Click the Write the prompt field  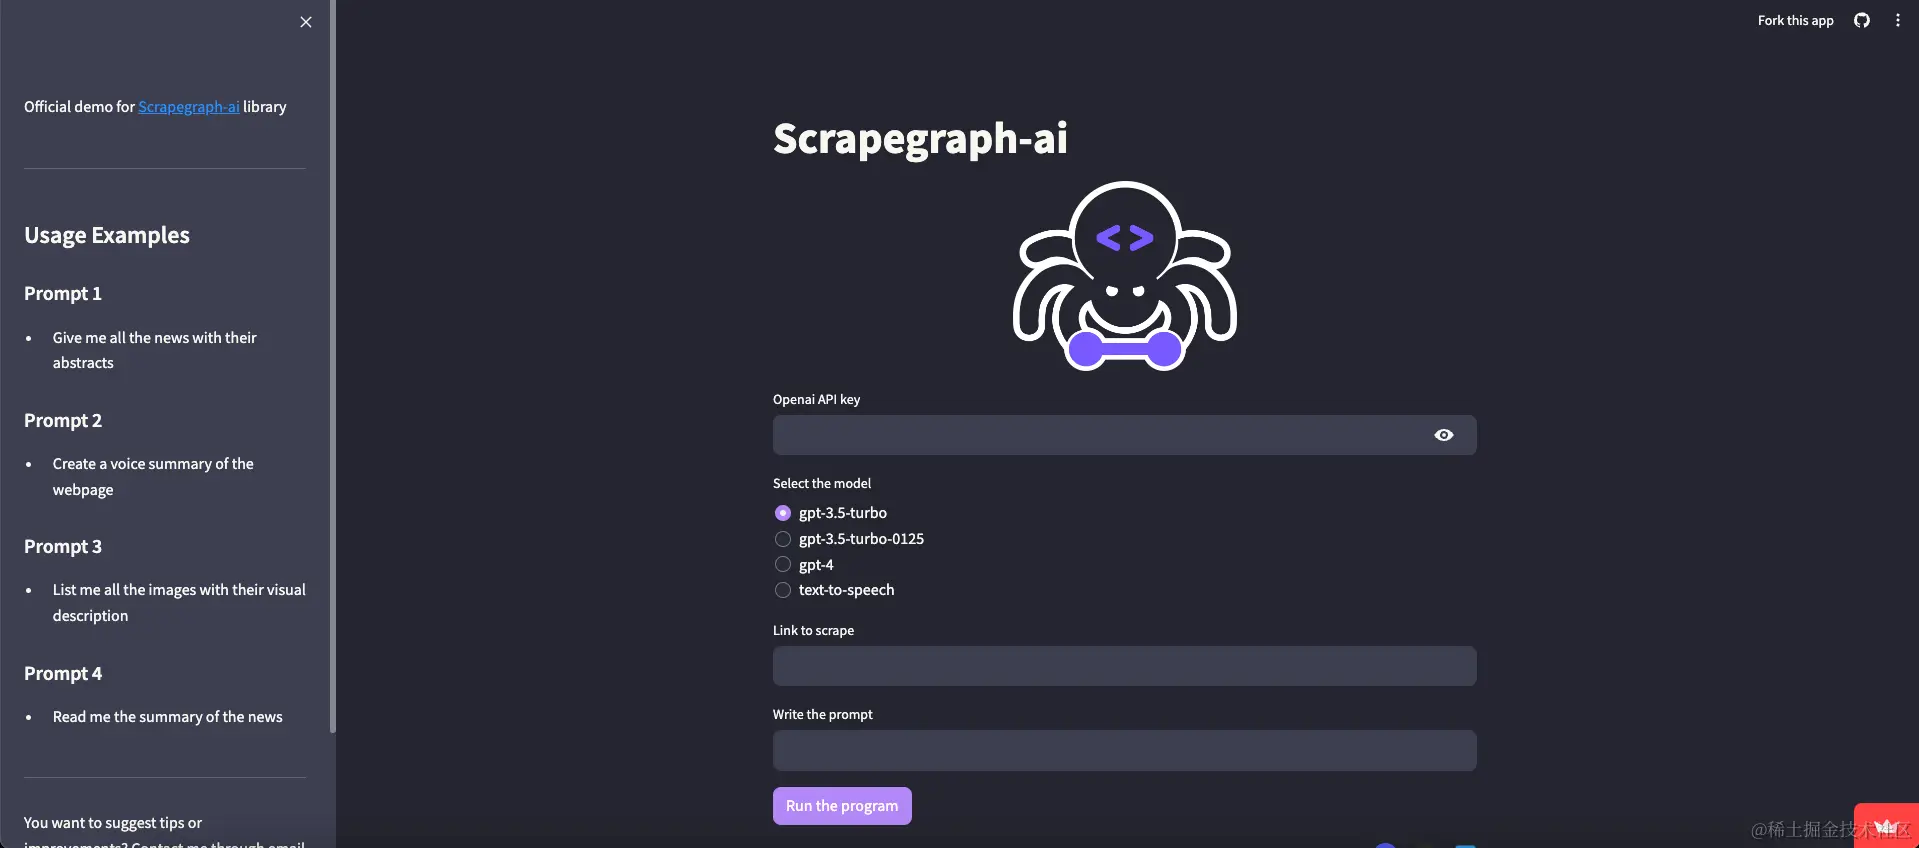(1124, 750)
